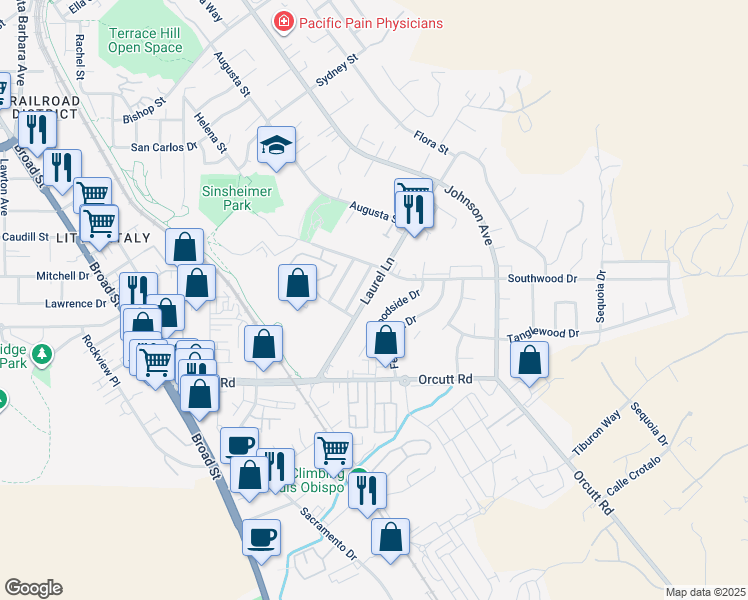Click the coffee cup marker west of Climbing San Luis Obispo
The height and width of the screenshot is (600, 748).
click(x=239, y=445)
